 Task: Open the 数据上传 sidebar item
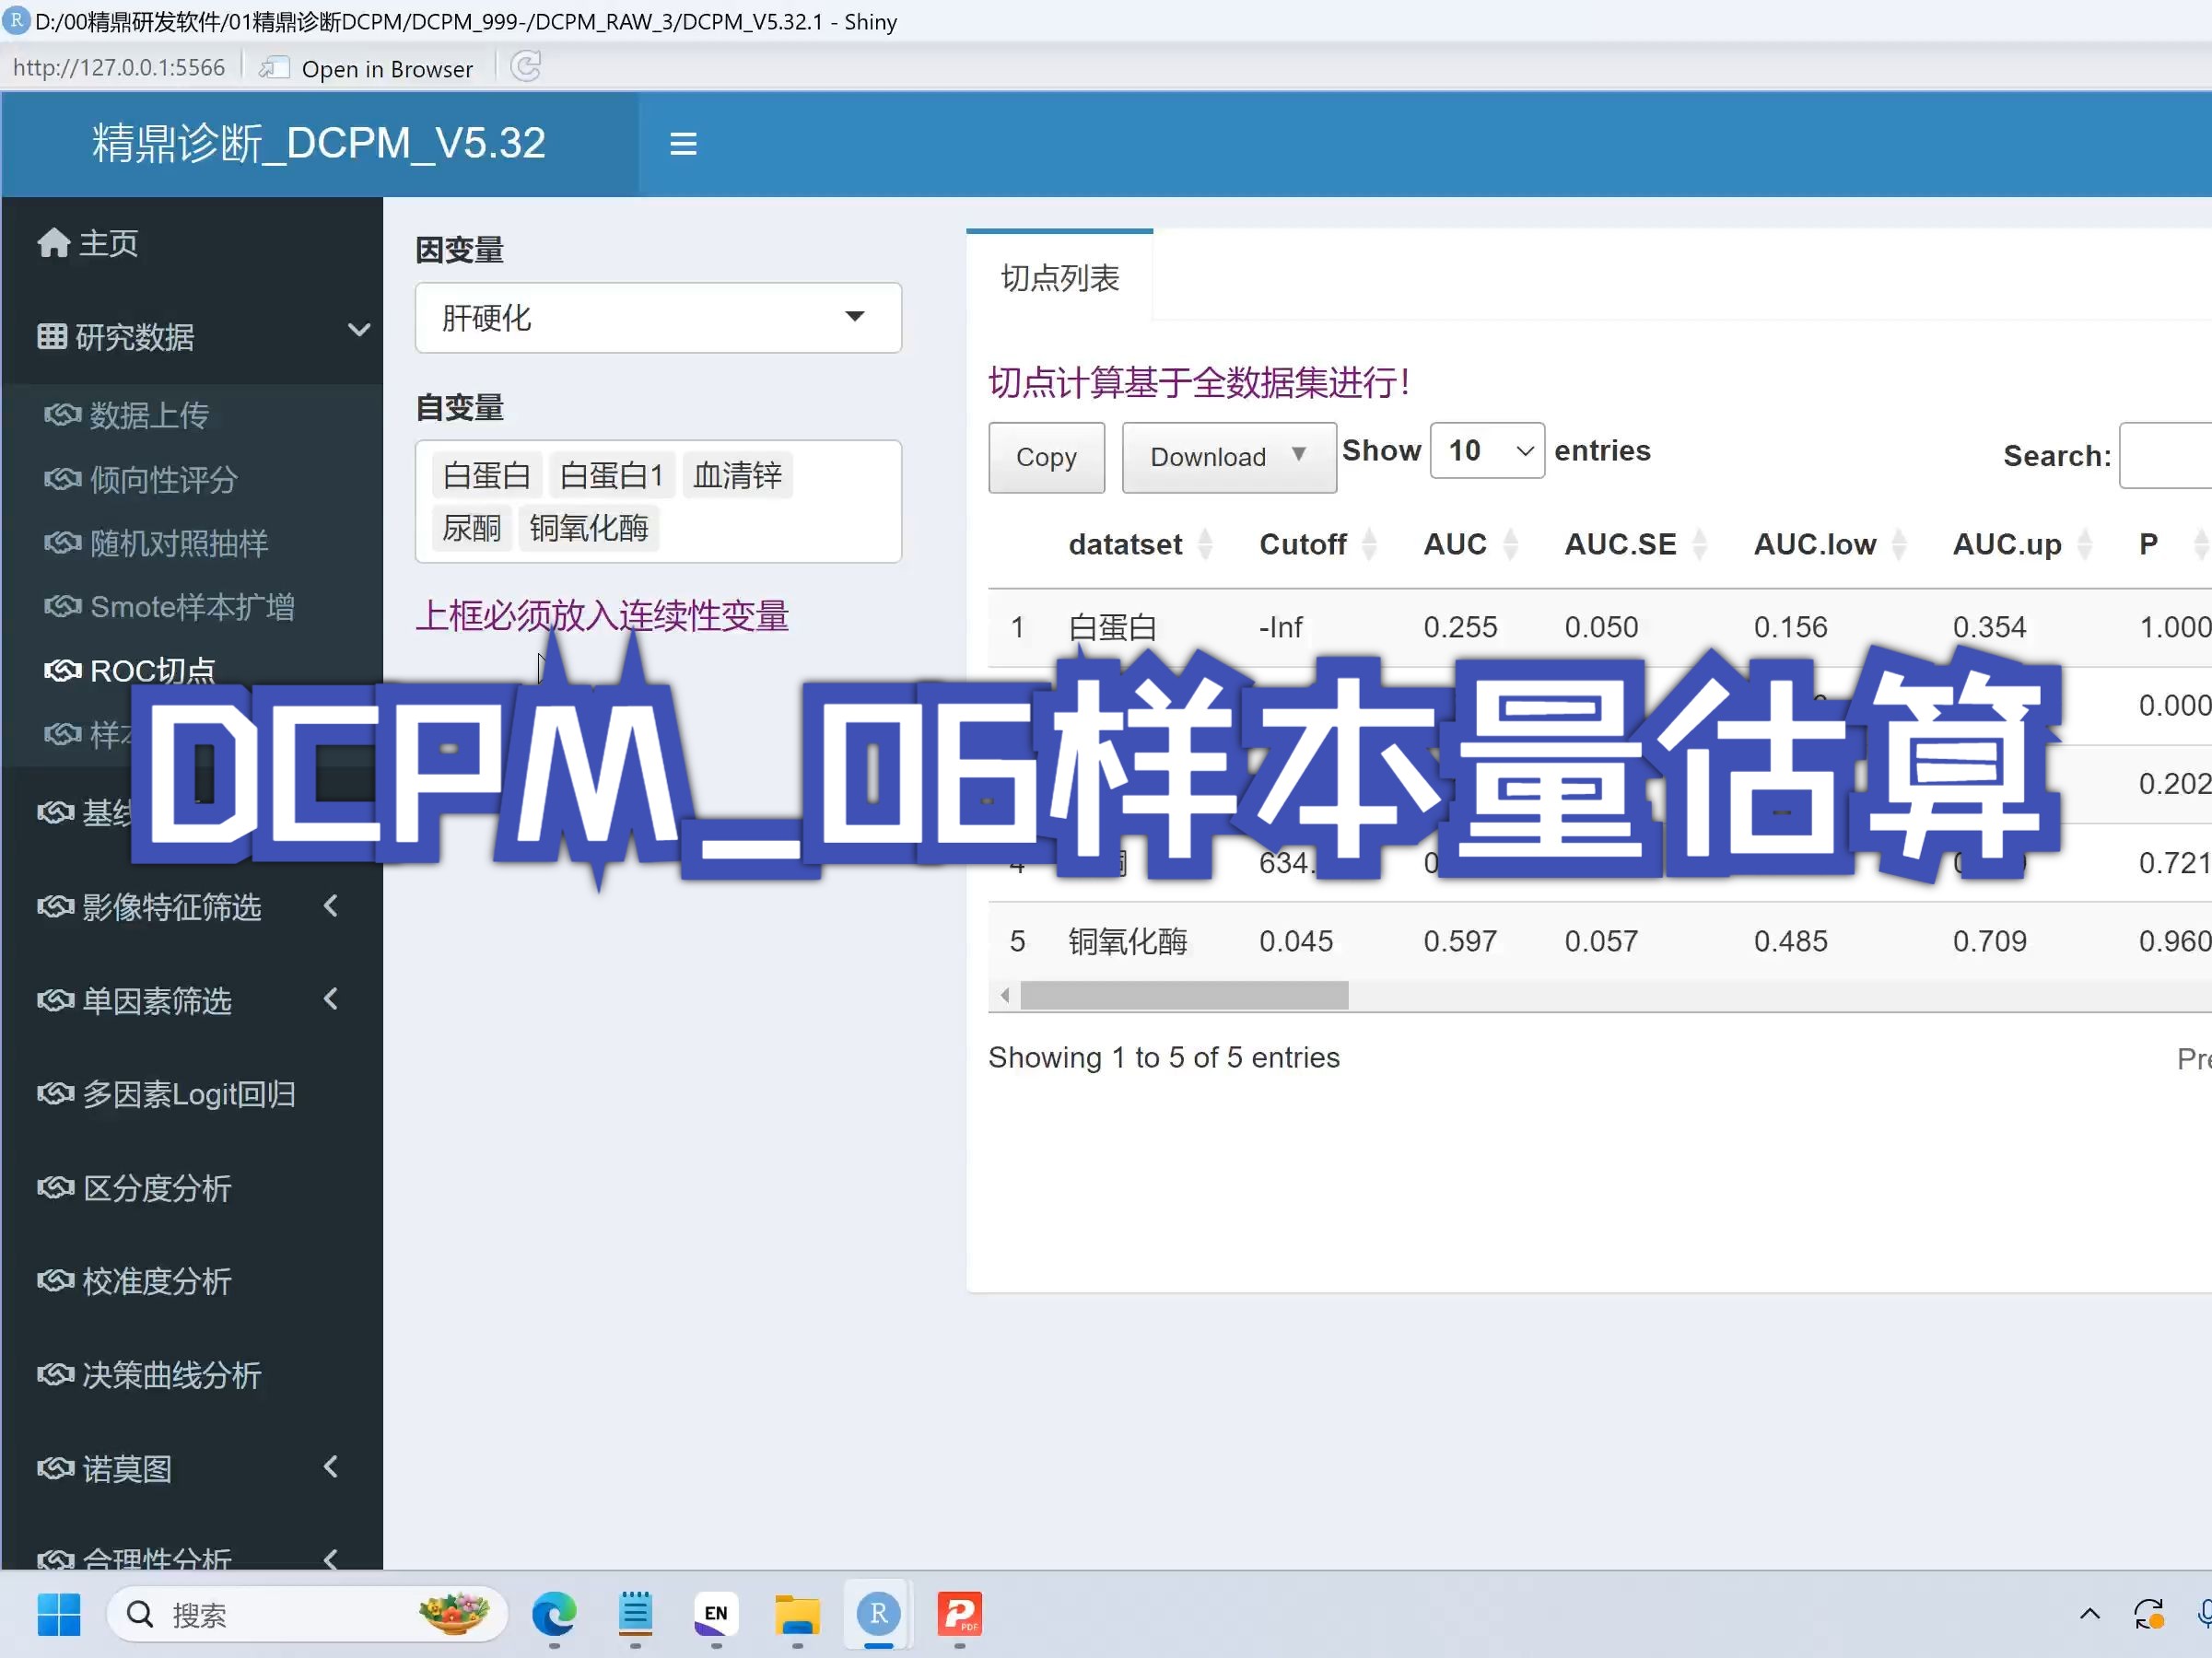point(148,415)
